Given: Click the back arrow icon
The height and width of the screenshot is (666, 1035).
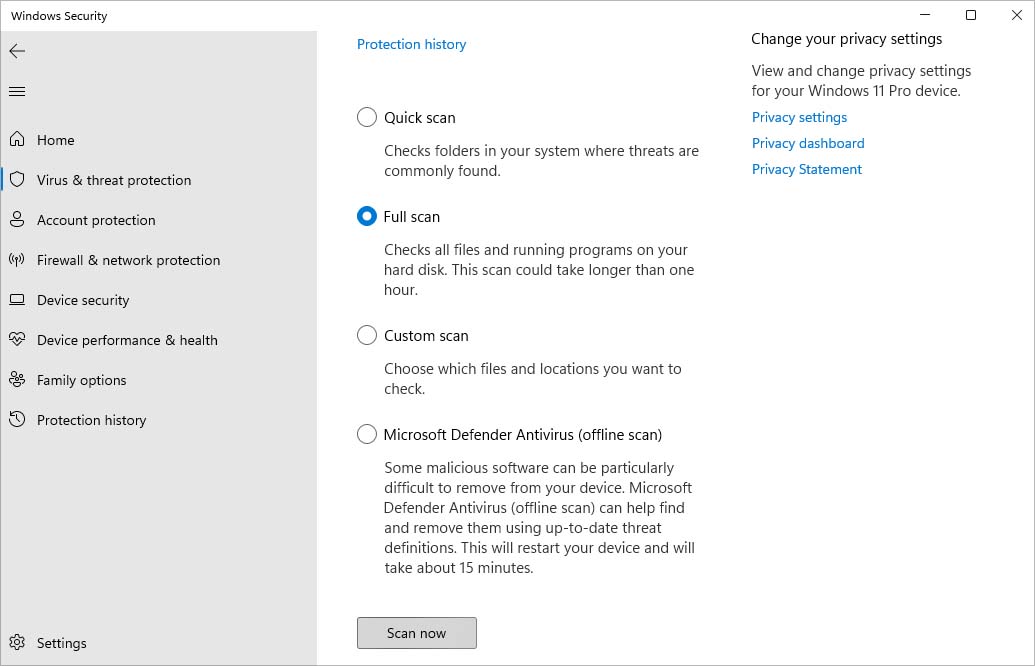Looking at the screenshot, I should [x=17, y=51].
